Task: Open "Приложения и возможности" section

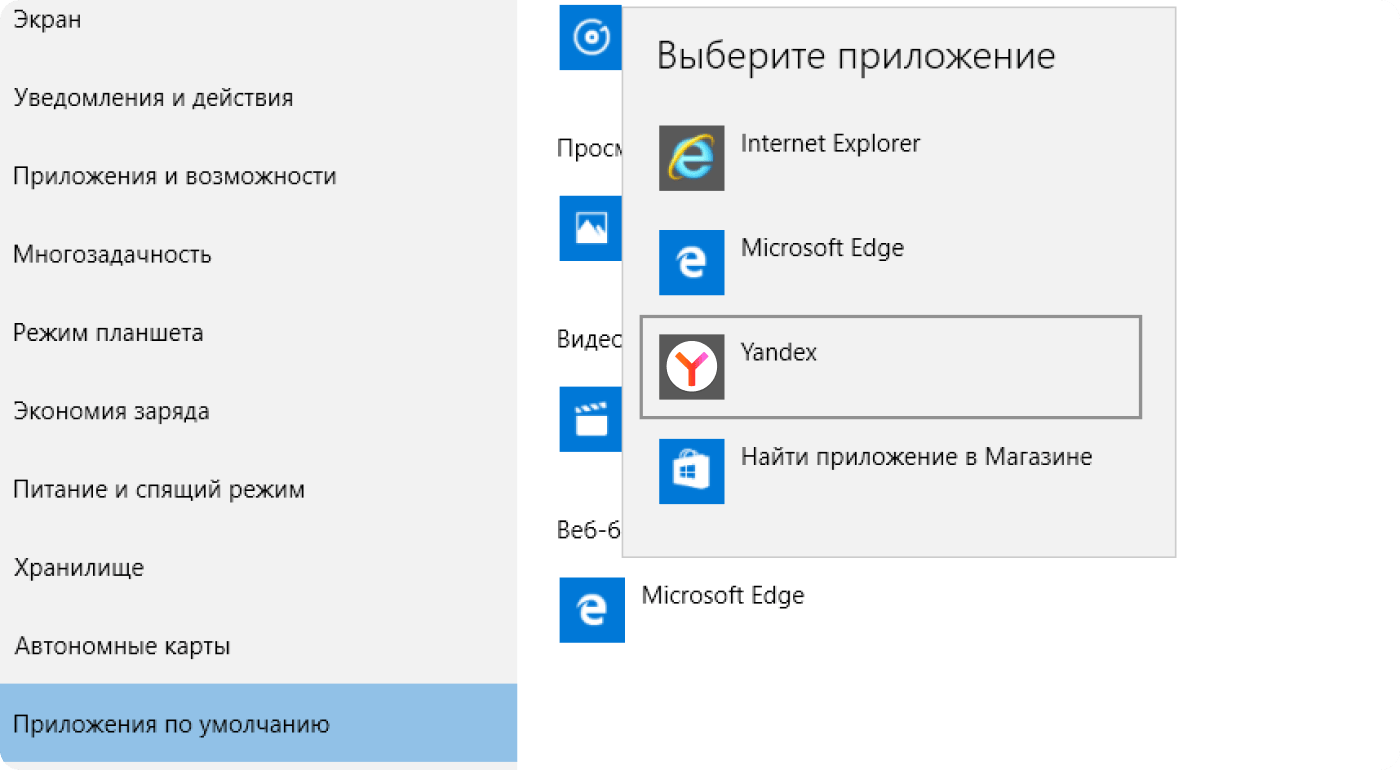Action: point(174,177)
